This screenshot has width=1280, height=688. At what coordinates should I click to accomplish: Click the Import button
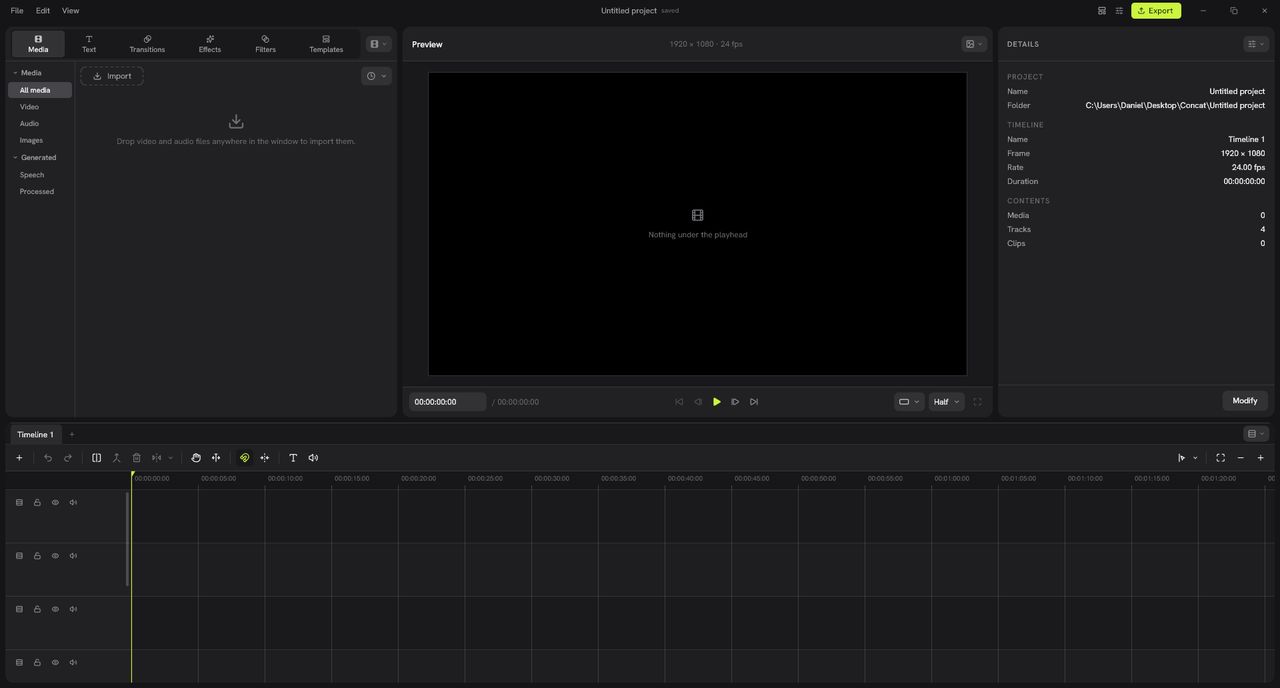pyautogui.click(x=112, y=76)
